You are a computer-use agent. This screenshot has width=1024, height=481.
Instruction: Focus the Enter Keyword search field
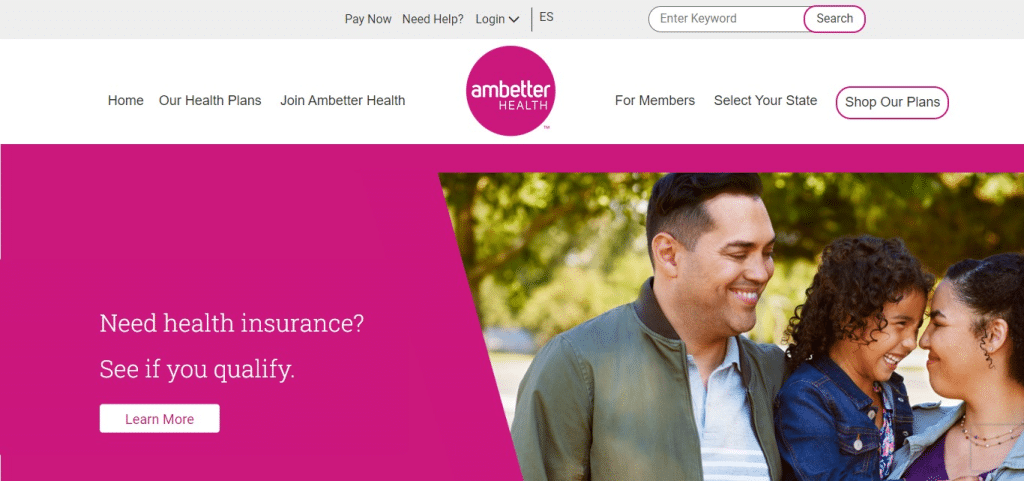coord(727,19)
